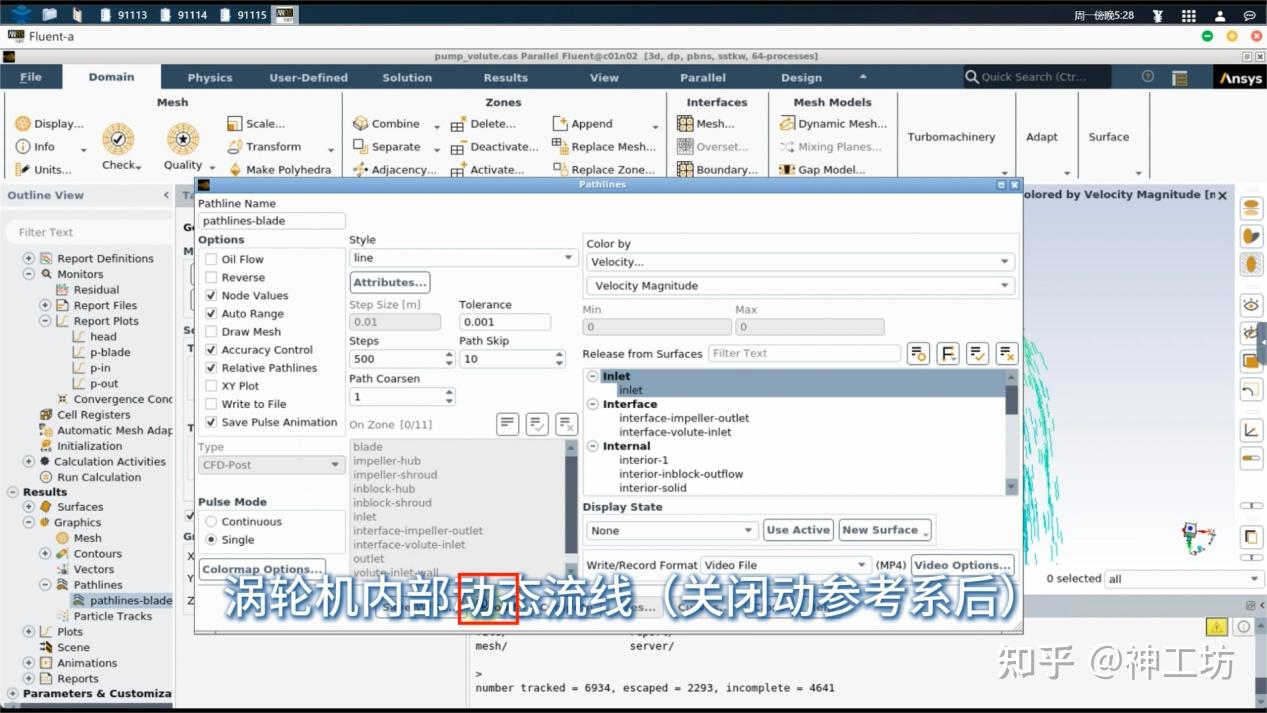Click the Separate zones icon
1267x713 pixels.
pyautogui.click(x=361, y=147)
